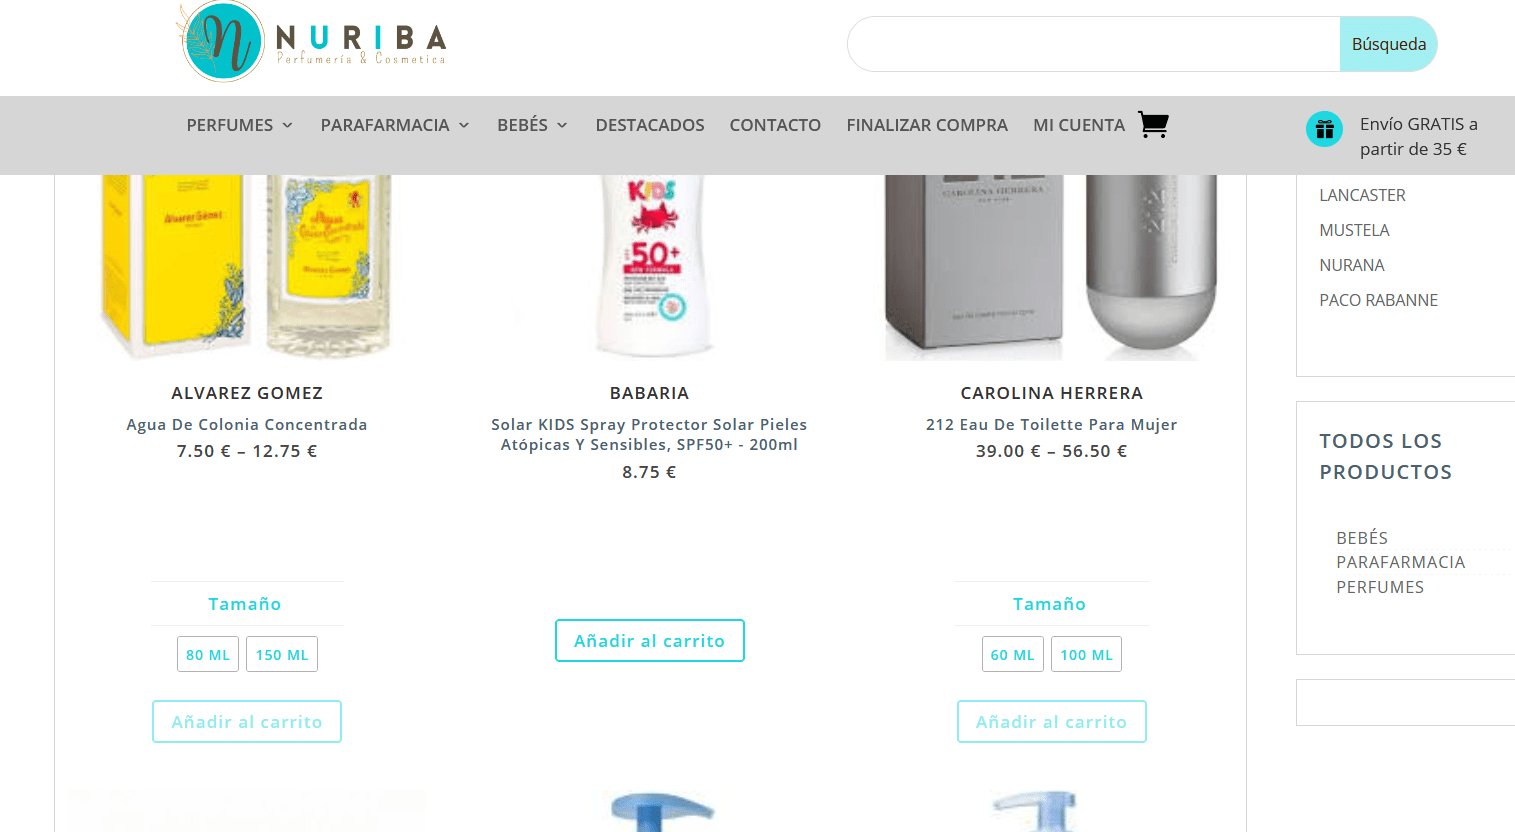The width and height of the screenshot is (1515, 832).
Task: Focus the search input field
Action: click(x=1094, y=44)
